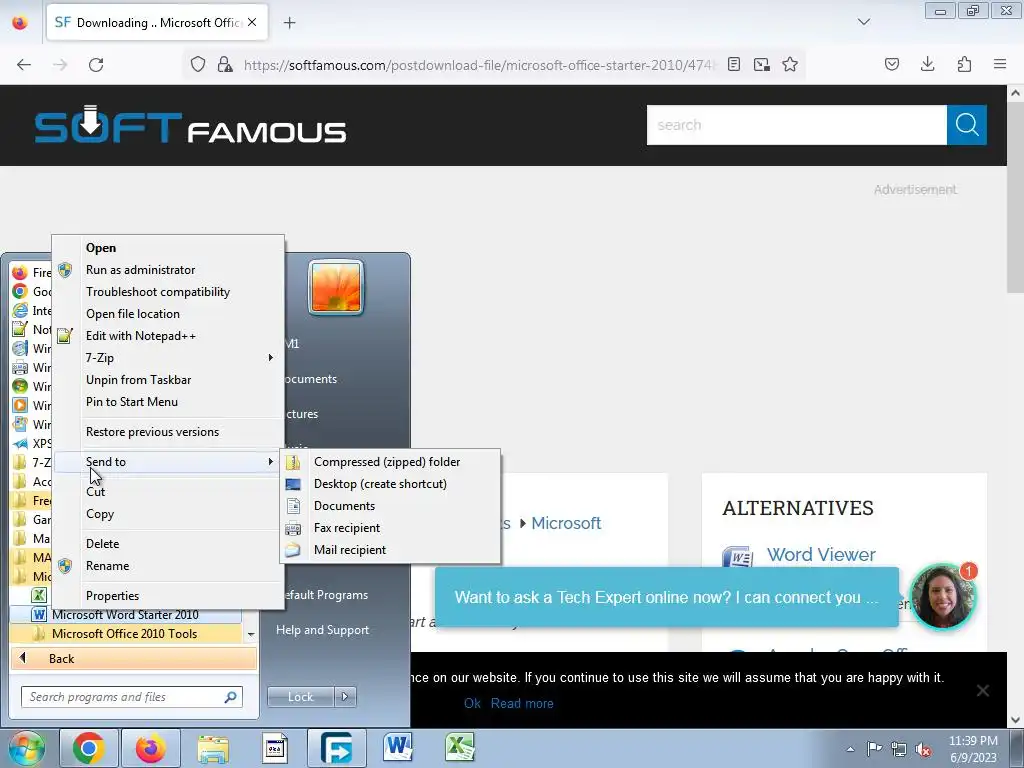
Task: Open the Word Viewer alternative link
Action: pos(821,554)
